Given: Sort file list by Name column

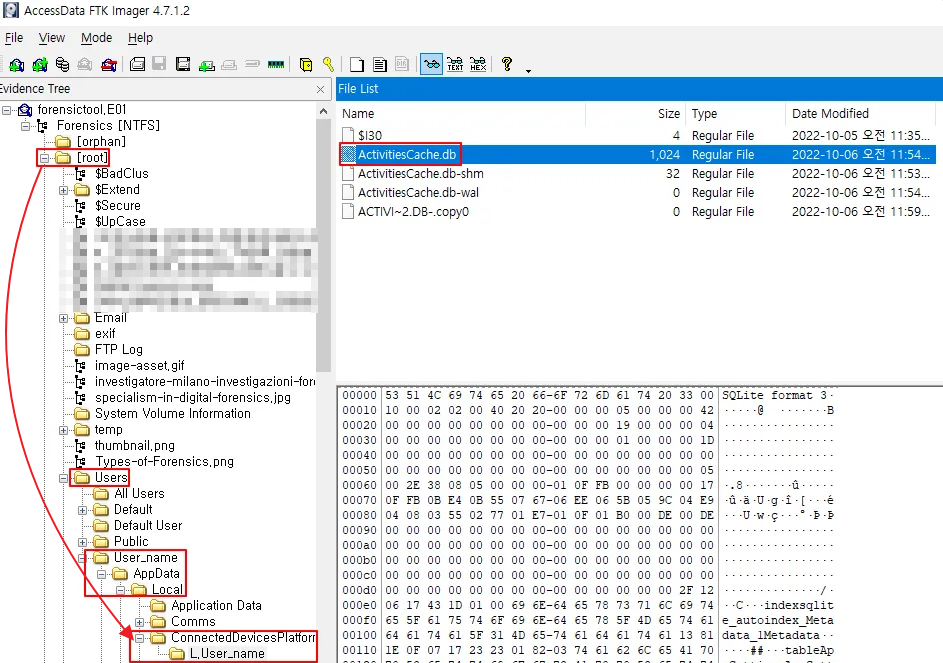Looking at the screenshot, I should [x=461, y=114].
